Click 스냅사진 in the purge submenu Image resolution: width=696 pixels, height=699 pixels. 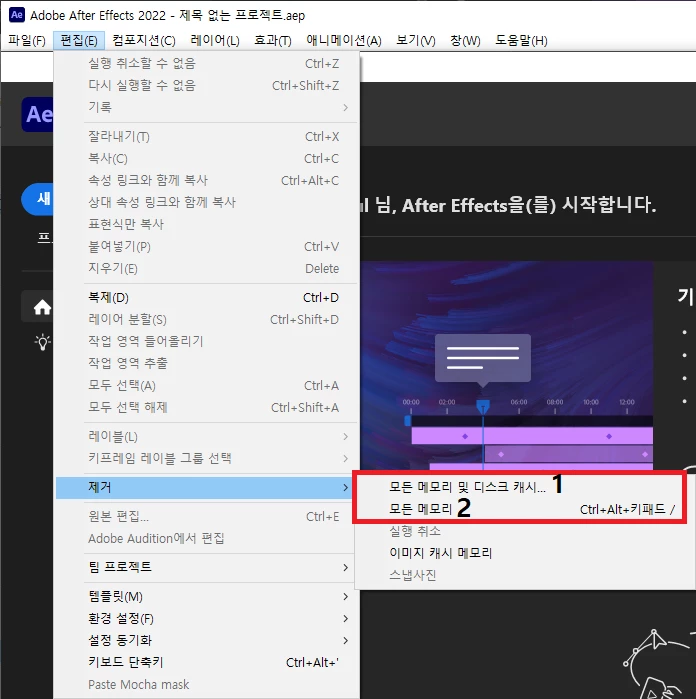526,575
